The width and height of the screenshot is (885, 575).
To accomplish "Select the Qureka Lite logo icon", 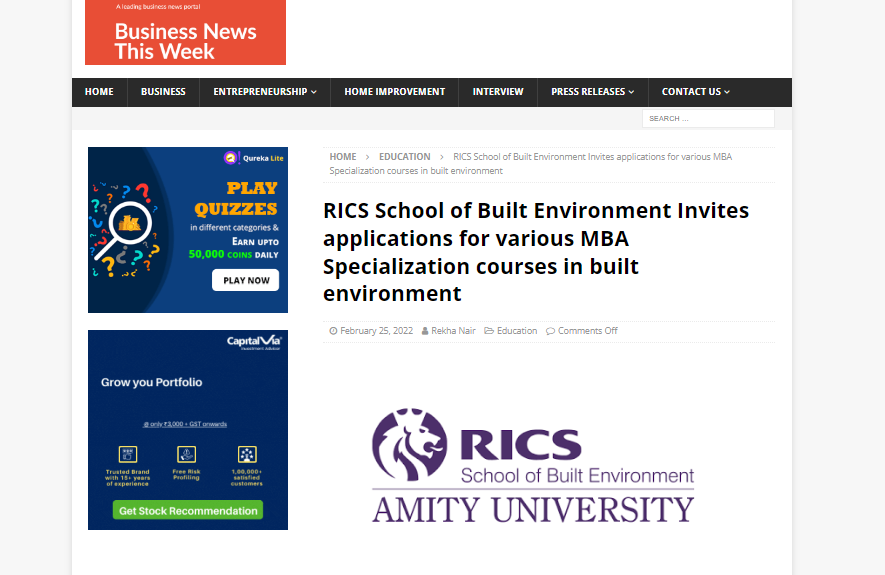I will click(231, 158).
